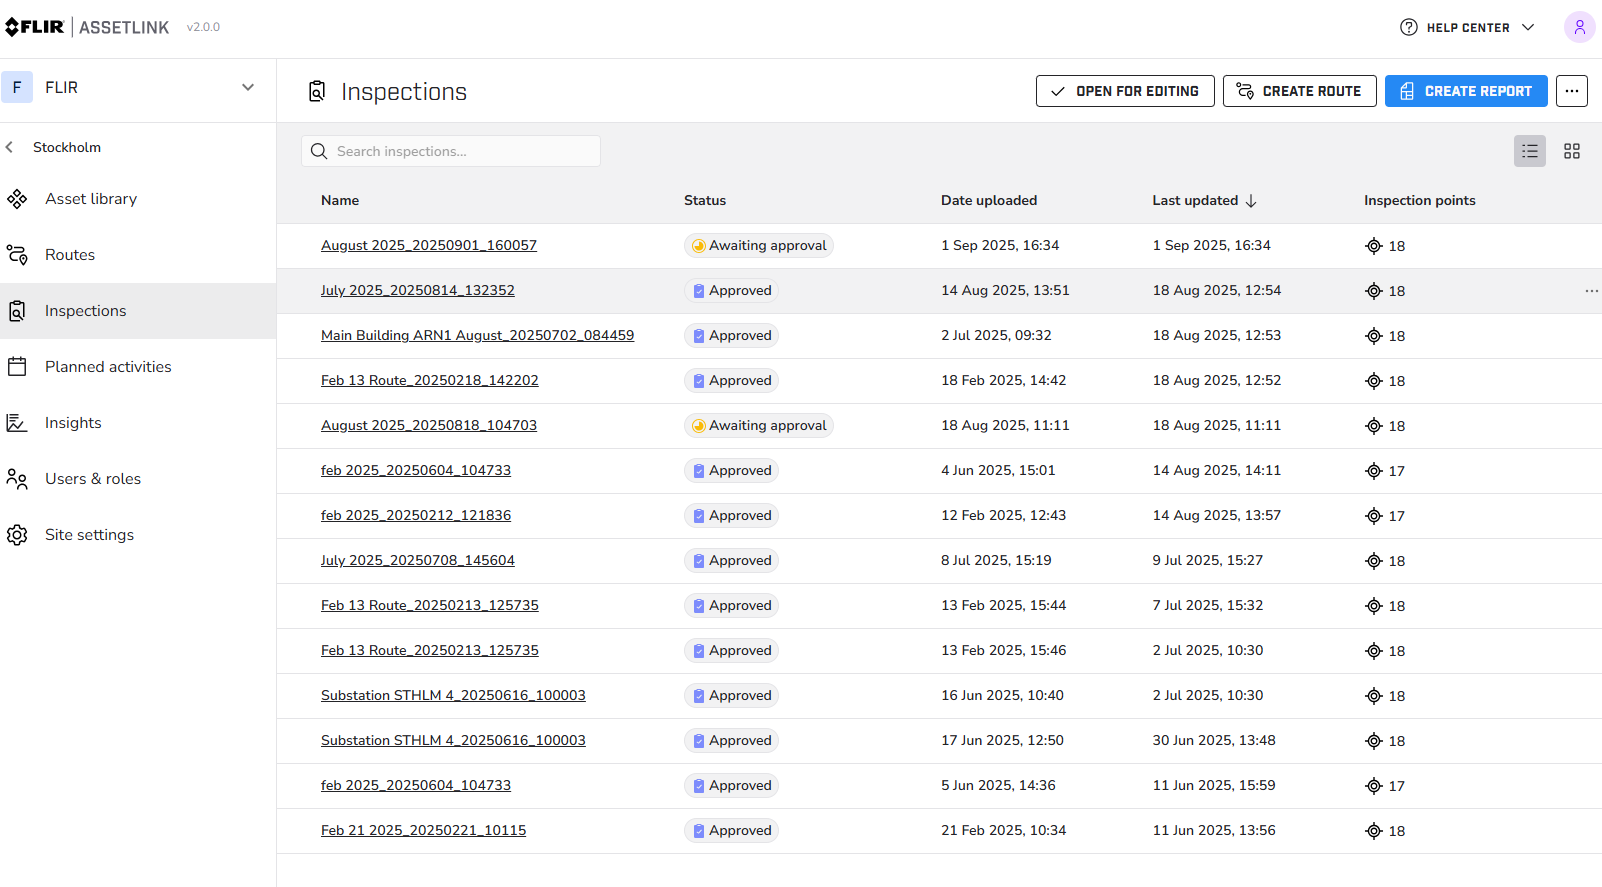Viewport: 1602px width, 887px height.
Task: Click the Asset library sidebar icon
Action: point(17,199)
